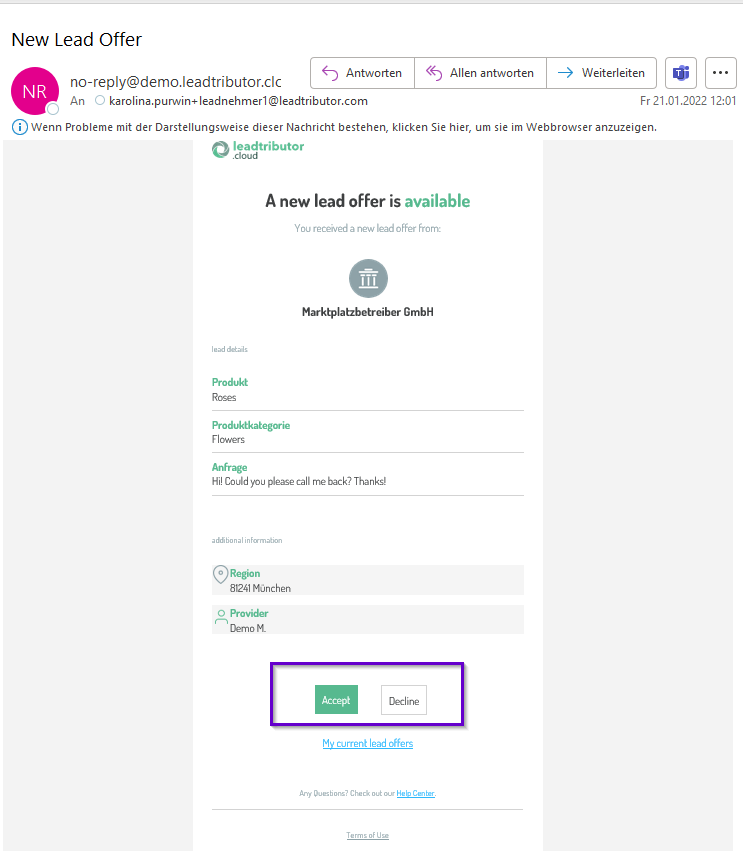Click the Provider person icon

point(221,618)
